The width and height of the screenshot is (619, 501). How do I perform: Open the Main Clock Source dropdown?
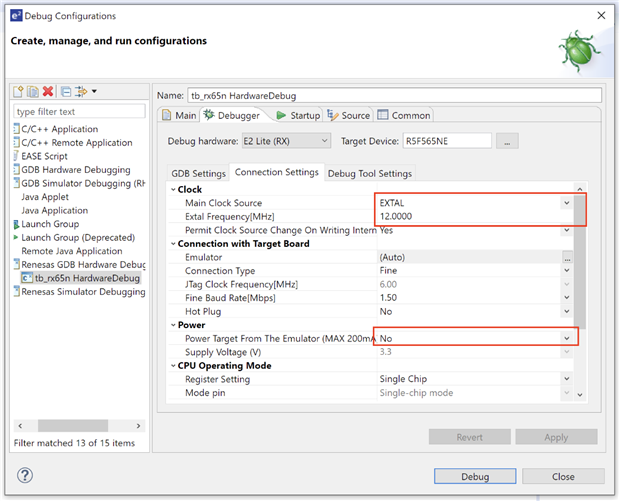[567, 203]
